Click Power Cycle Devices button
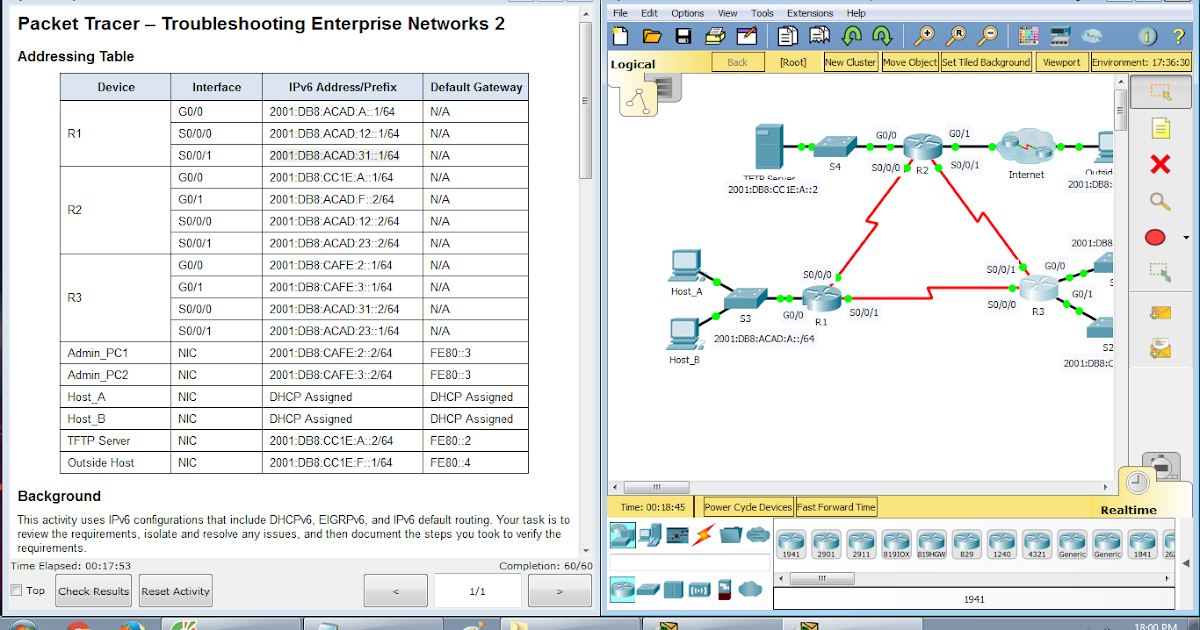The height and width of the screenshot is (630, 1200). click(748, 507)
